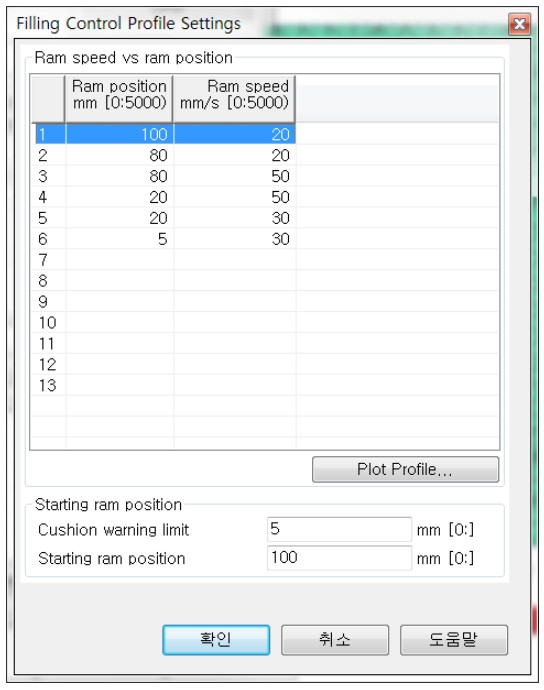Image resolution: width=544 pixels, height=690 pixels.
Task: Select empty ram position cell in row 7
Action: coord(119,260)
